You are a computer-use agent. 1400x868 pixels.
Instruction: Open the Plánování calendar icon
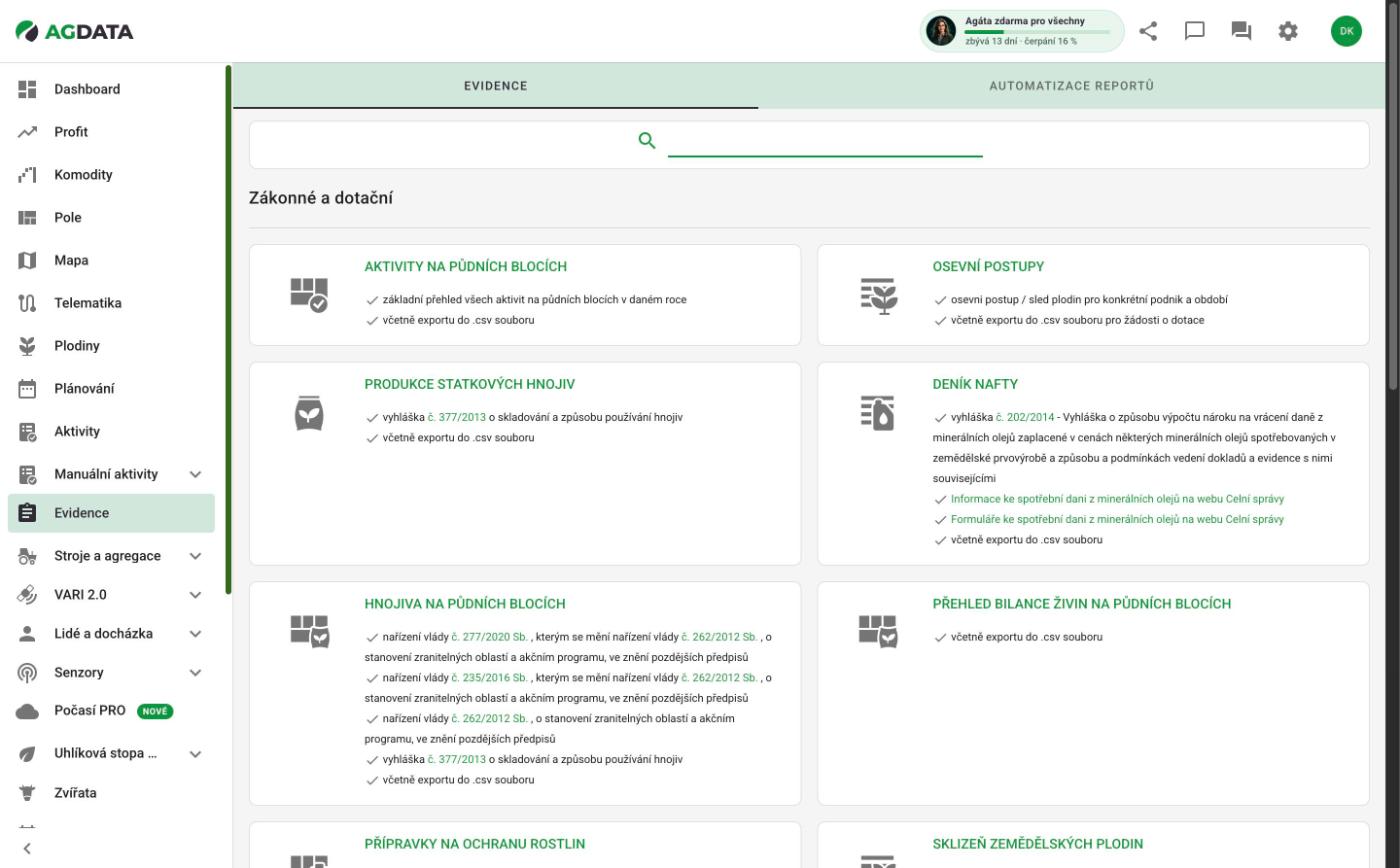[x=27, y=389]
